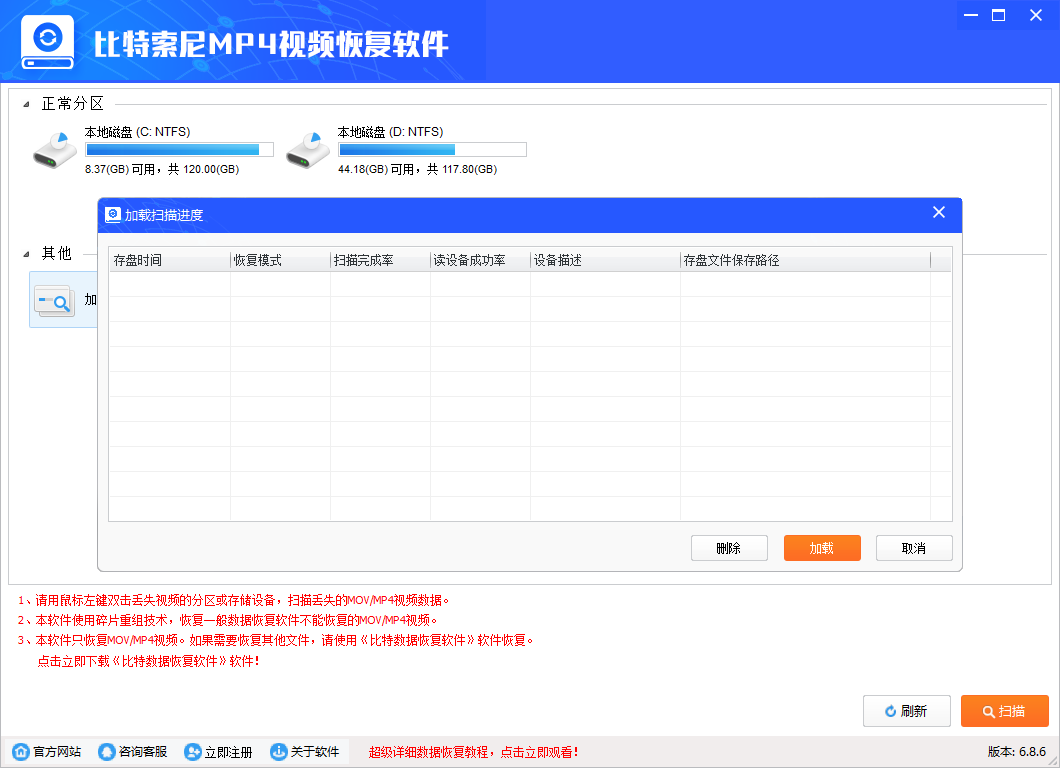Image resolution: width=1060 pixels, height=768 pixels.
Task: Select the local disk C: drive icon
Action: coord(54,150)
